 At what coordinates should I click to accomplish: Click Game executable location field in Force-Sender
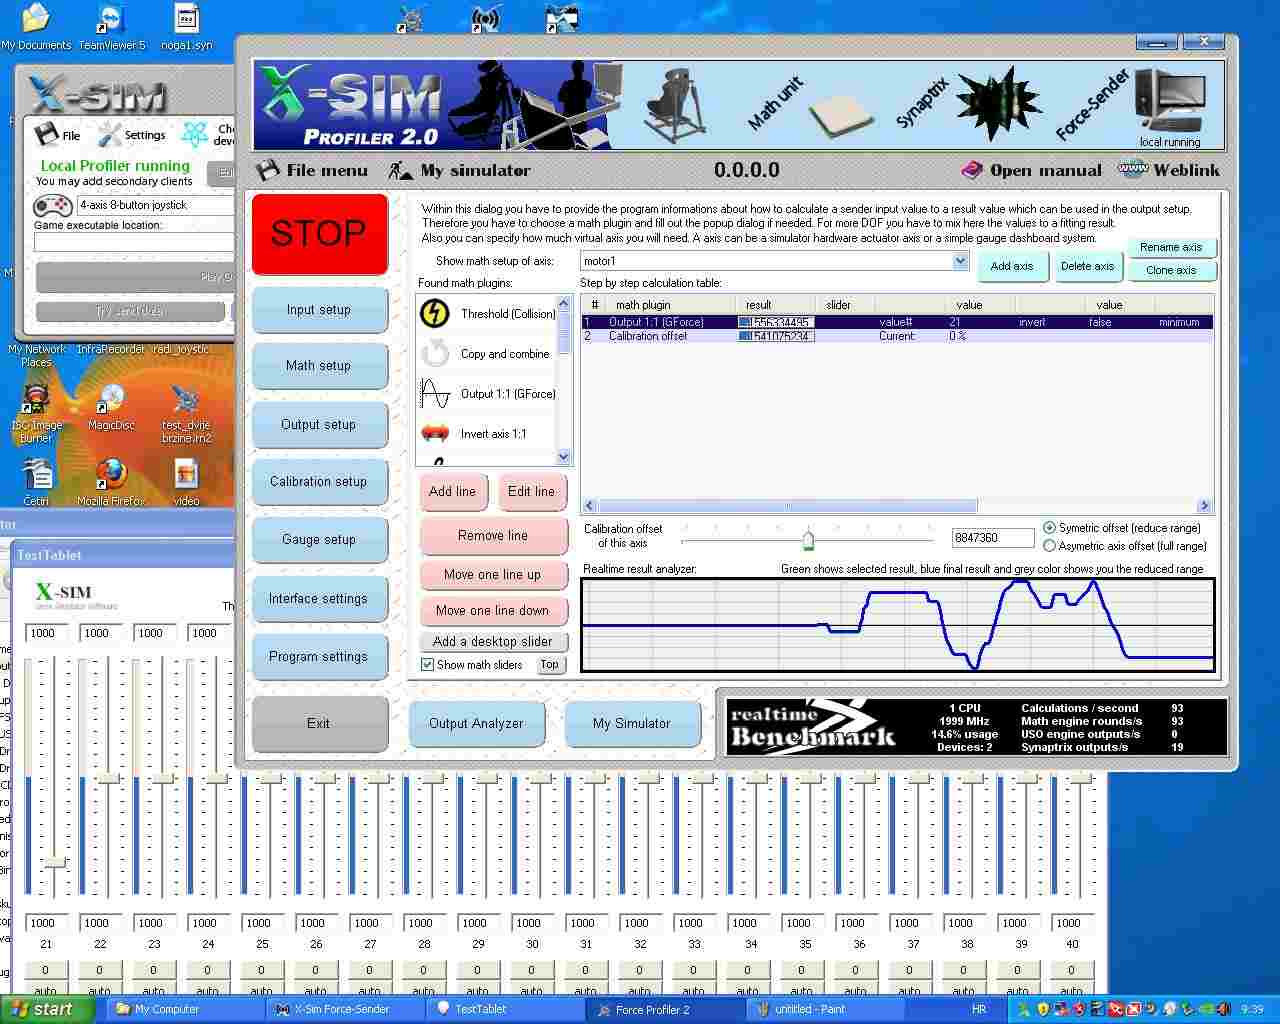tap(134, 242)
